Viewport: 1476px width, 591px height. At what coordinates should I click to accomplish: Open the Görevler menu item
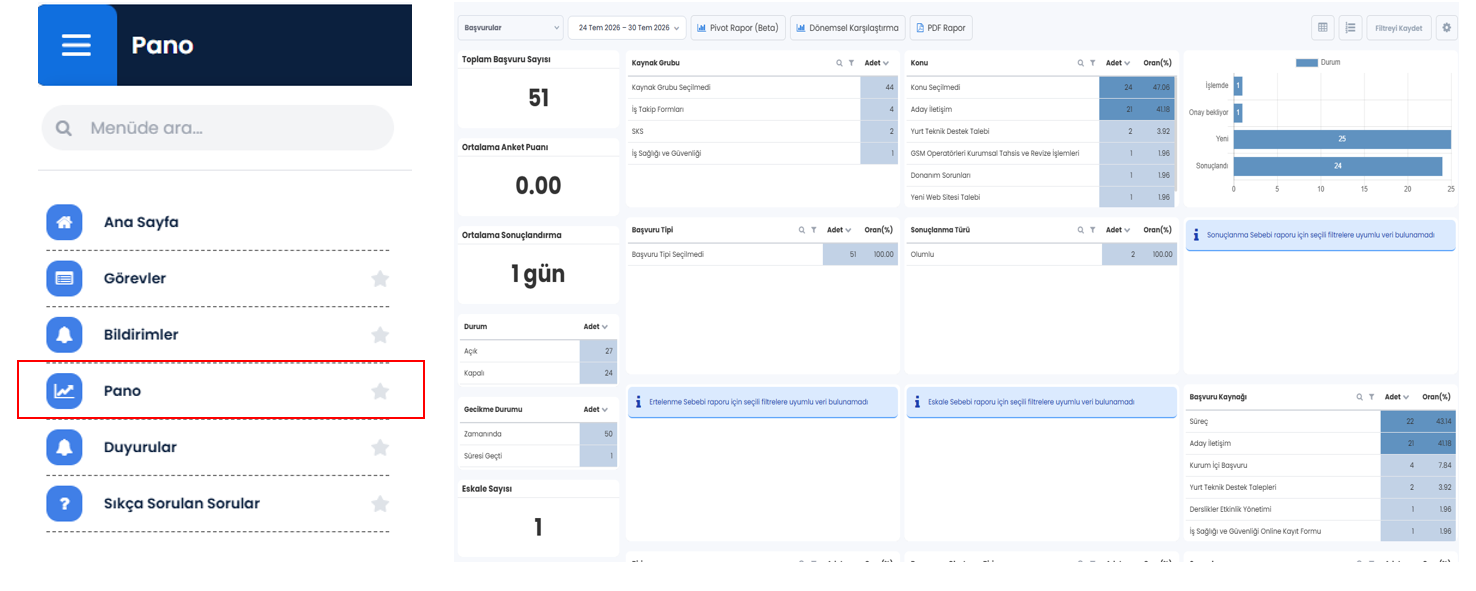tap(217, 278)
